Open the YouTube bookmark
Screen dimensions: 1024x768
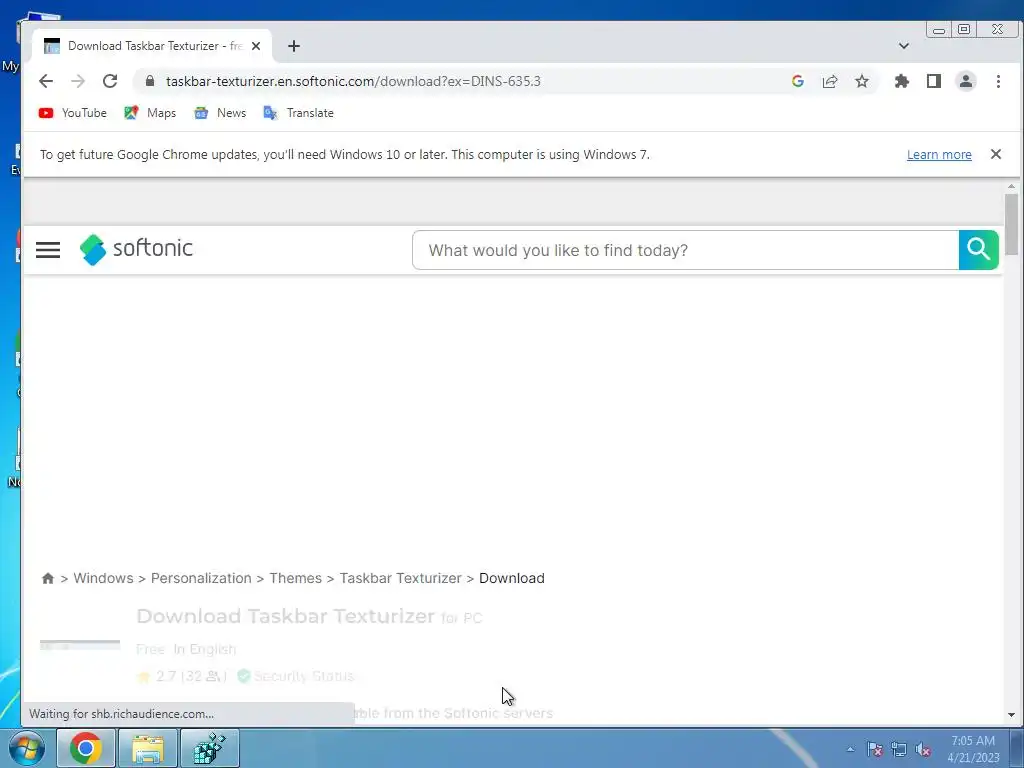(x=72, y=113)
